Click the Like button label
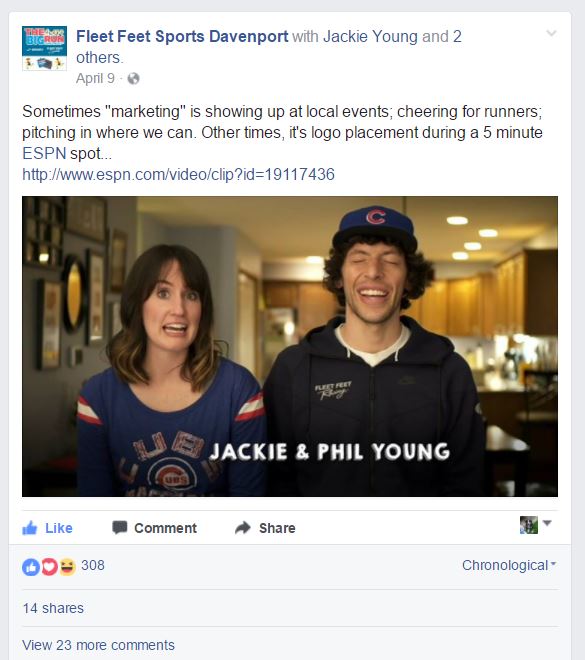This screenshot has height=660, width=585. [58, 528]
